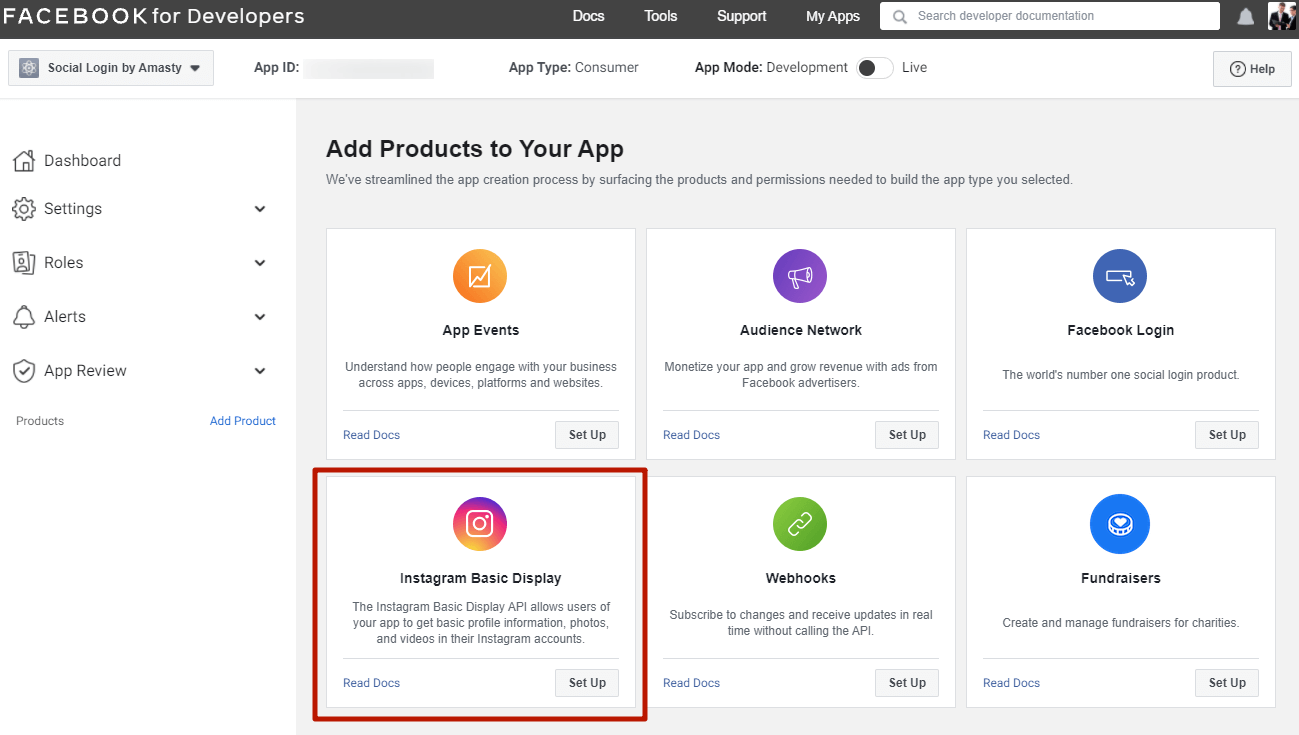Click the Audience Network card title

click(800, 330)
